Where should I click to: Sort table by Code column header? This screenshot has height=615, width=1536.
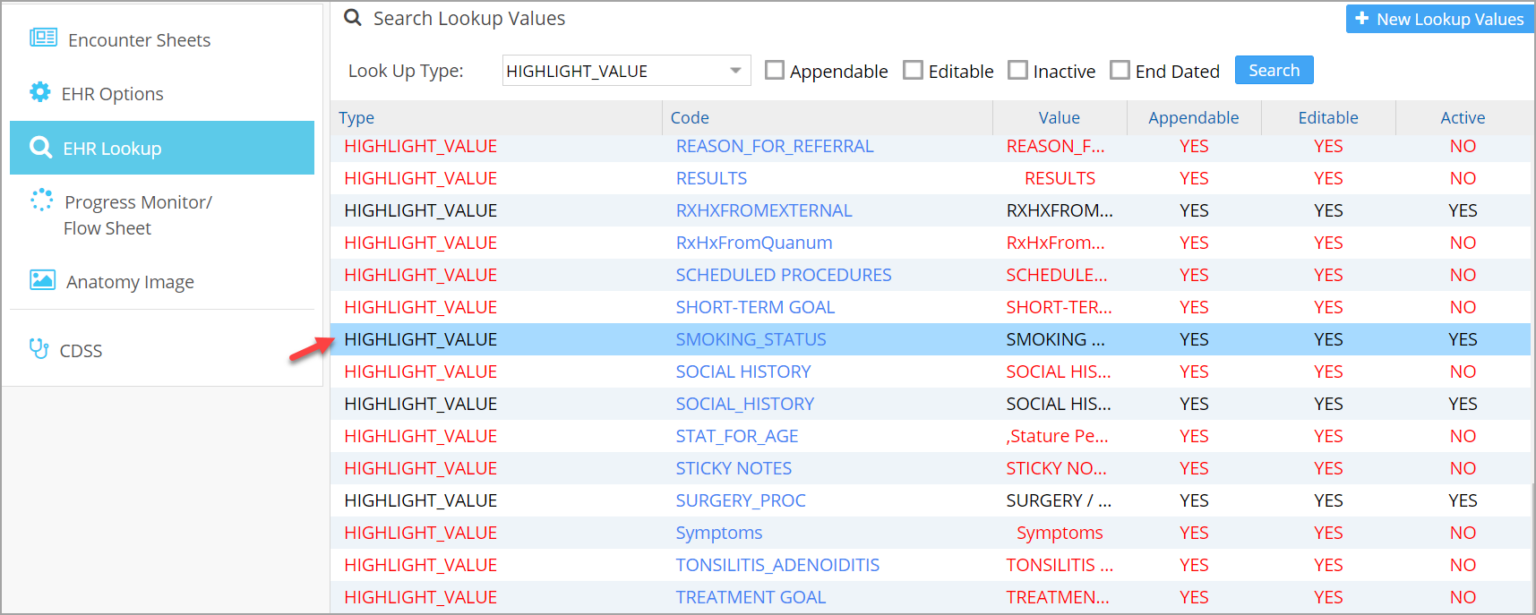tap(689, 118)
